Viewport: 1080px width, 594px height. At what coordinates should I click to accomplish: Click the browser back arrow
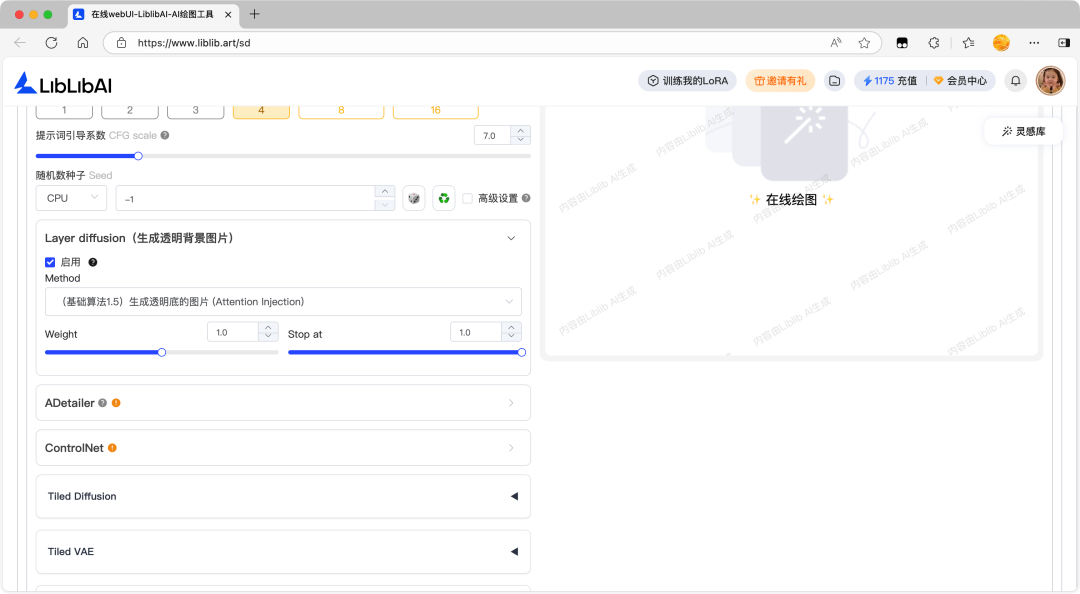coord(20,43)
